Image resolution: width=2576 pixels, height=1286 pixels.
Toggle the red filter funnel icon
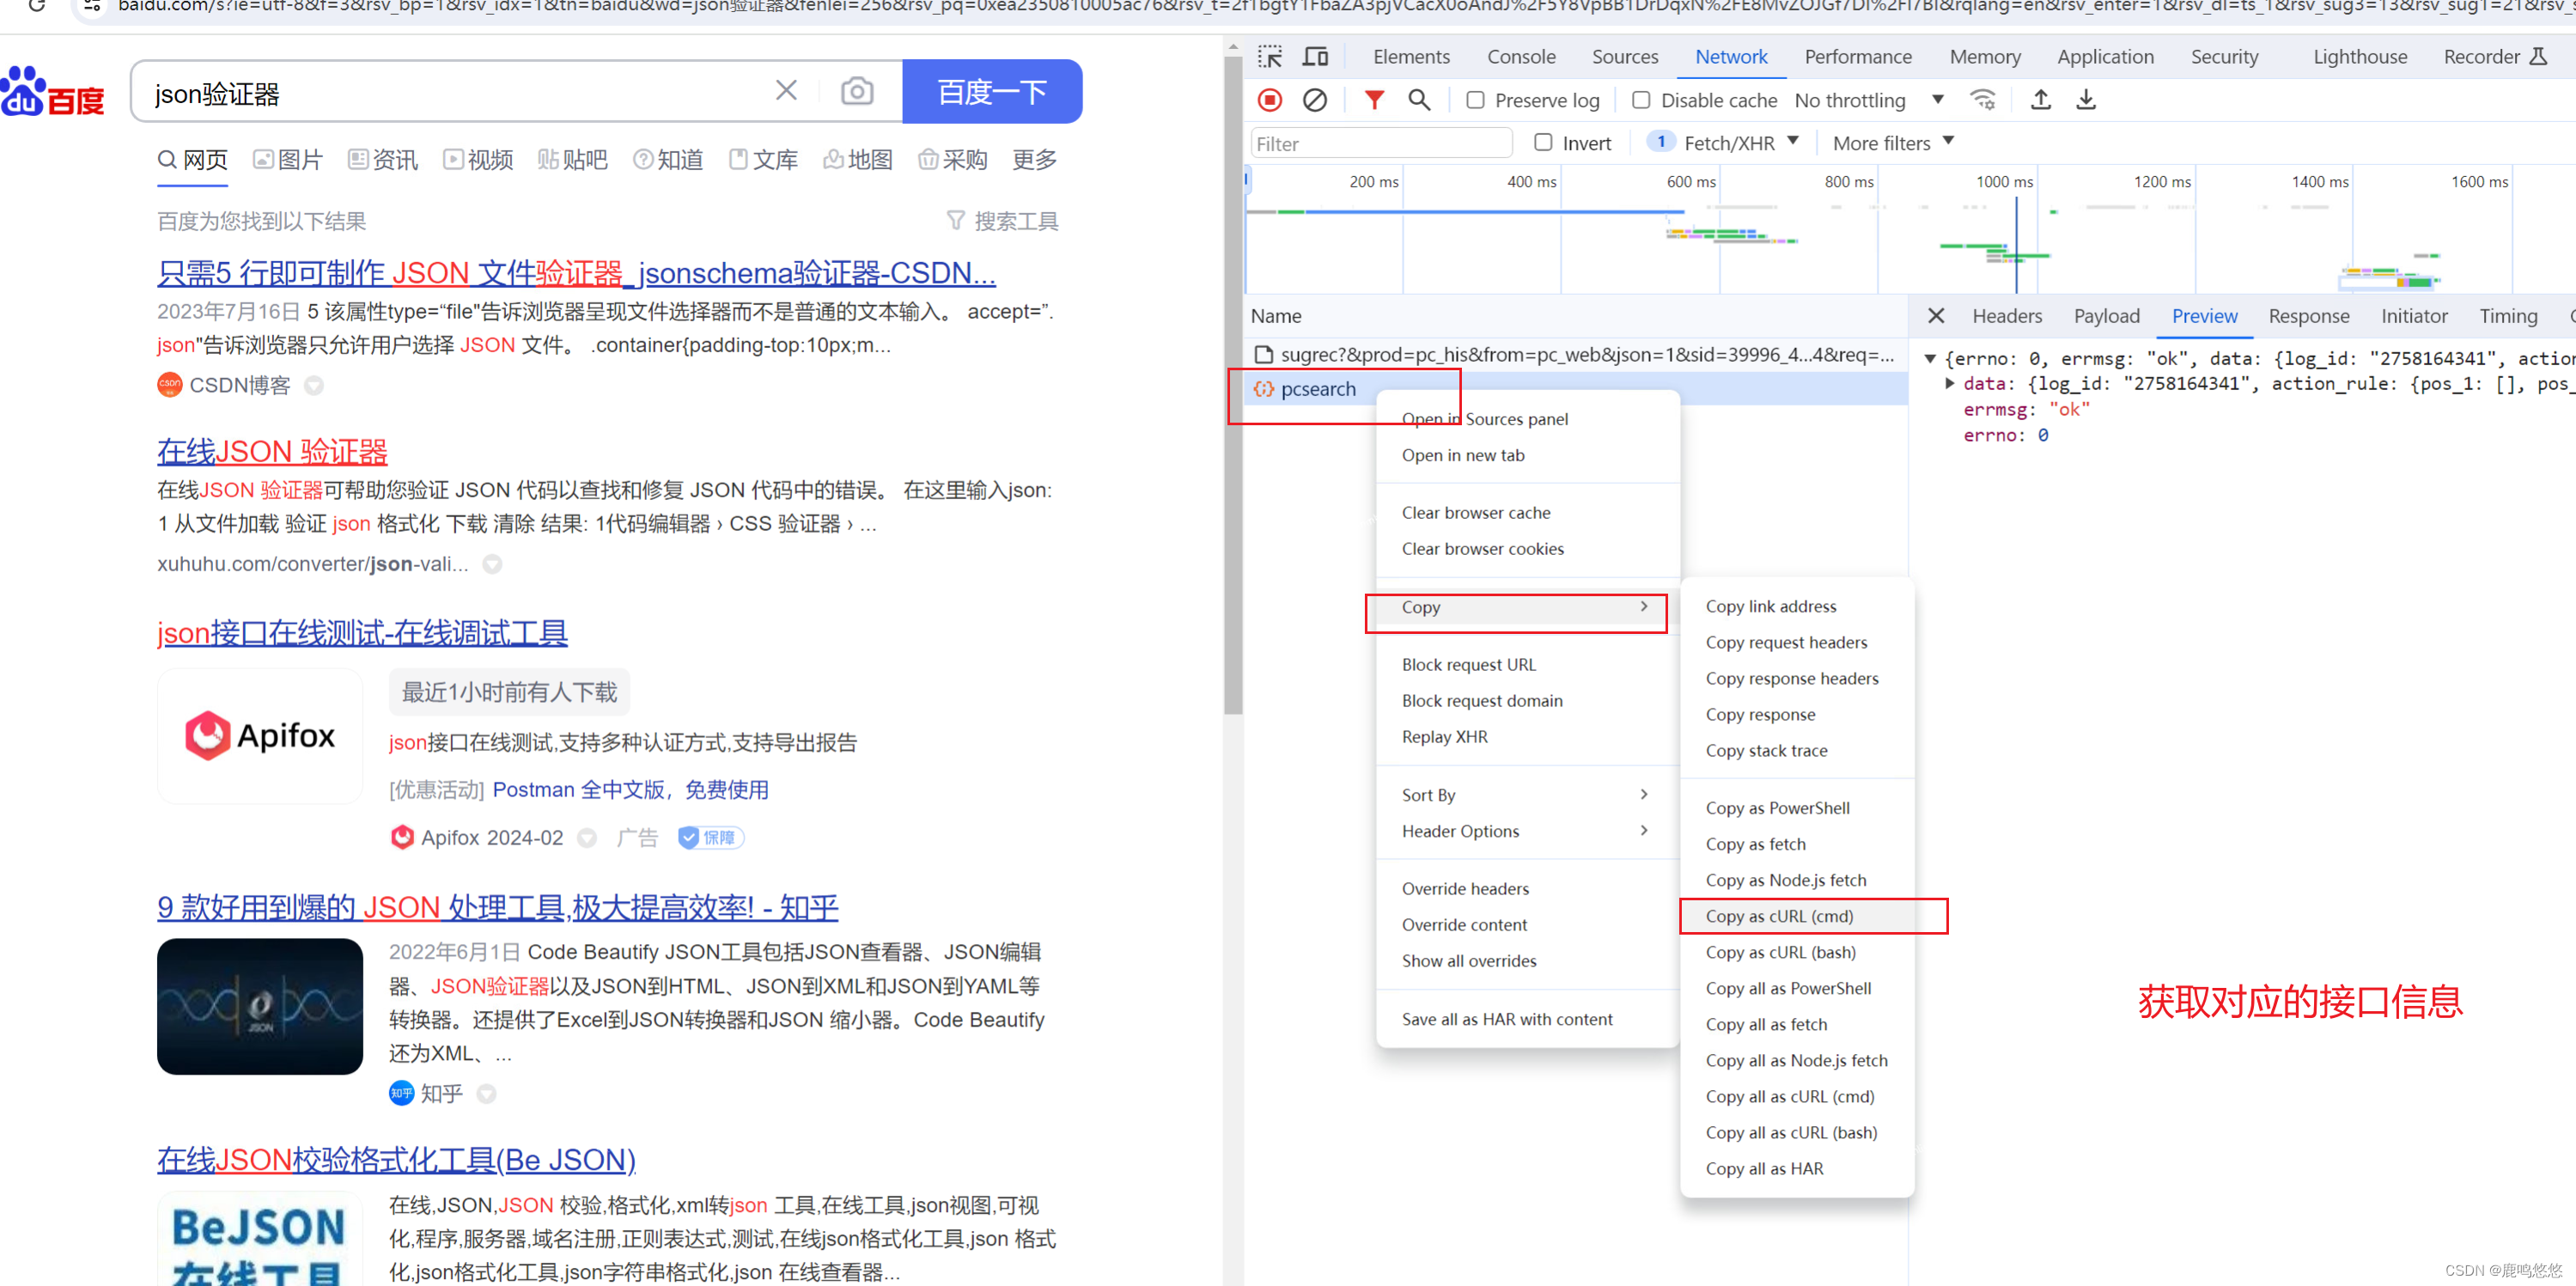[1374, 100]
